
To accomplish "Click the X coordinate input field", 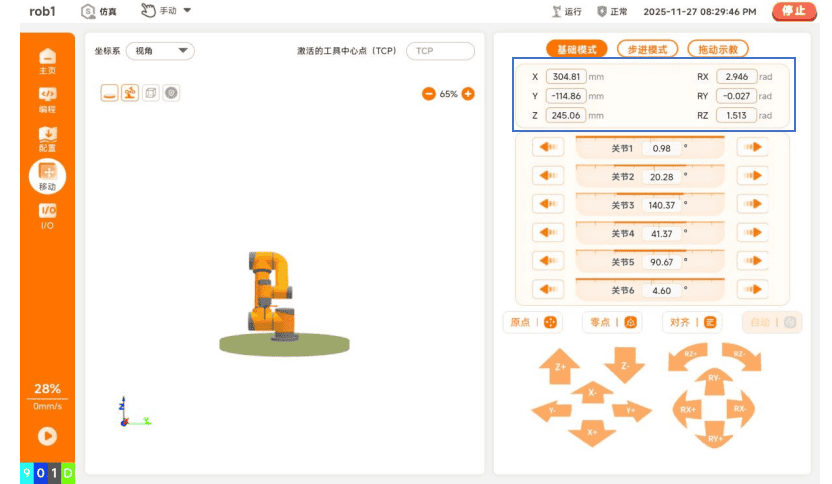I will (x=566, y=76).
